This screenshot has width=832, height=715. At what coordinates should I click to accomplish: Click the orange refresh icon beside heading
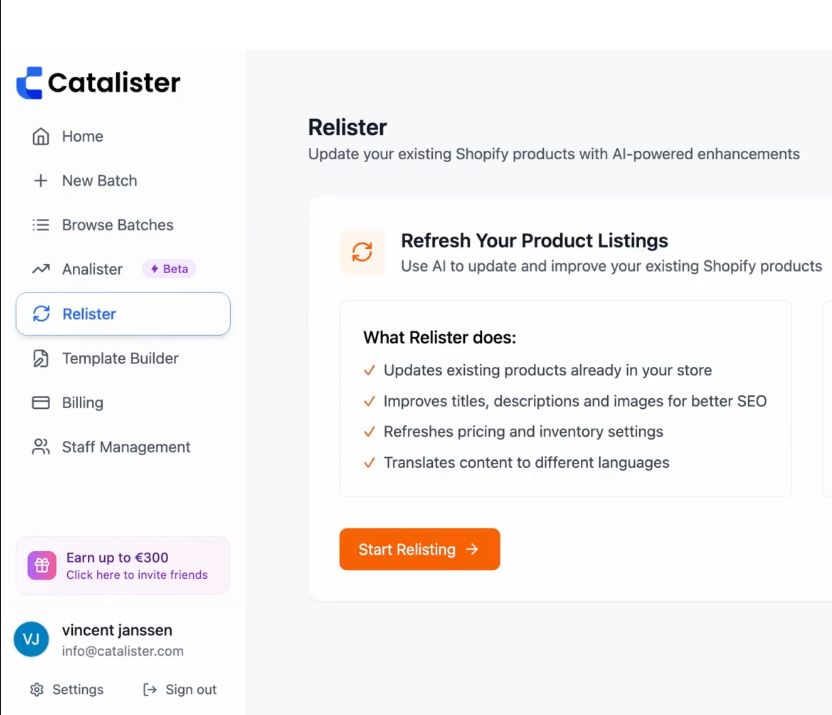(362, 252)
